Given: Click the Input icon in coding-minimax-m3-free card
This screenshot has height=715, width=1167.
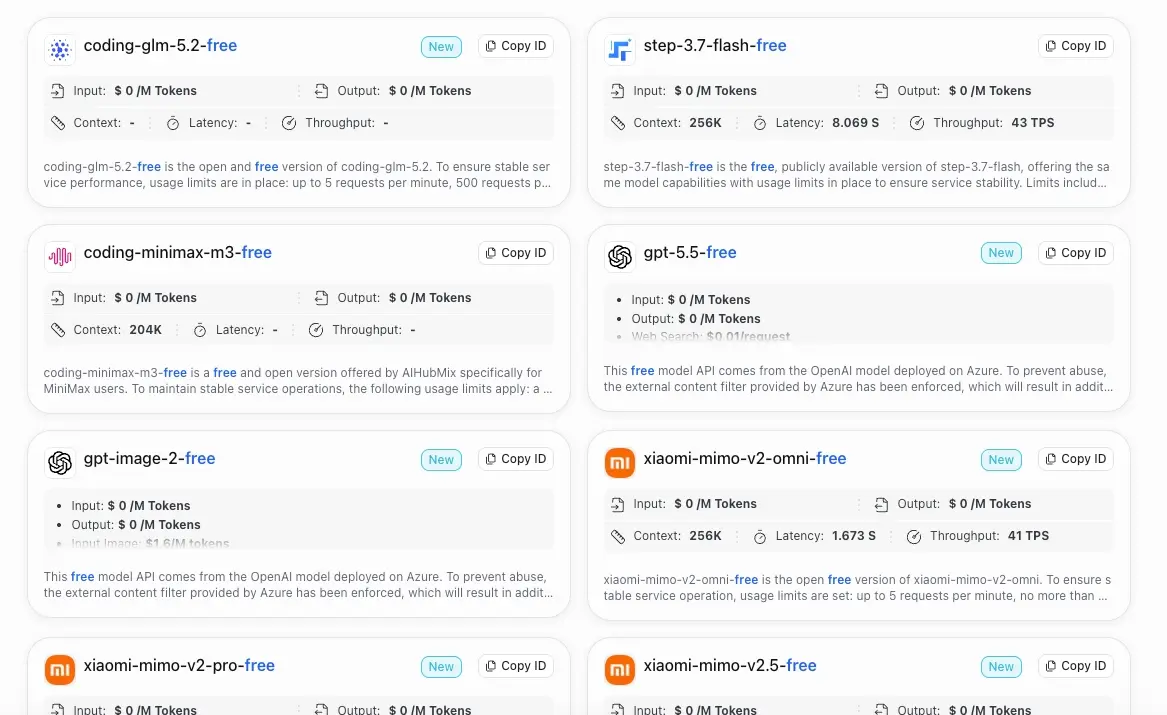Looking at the screenshot, I should [x=57, y=298].
